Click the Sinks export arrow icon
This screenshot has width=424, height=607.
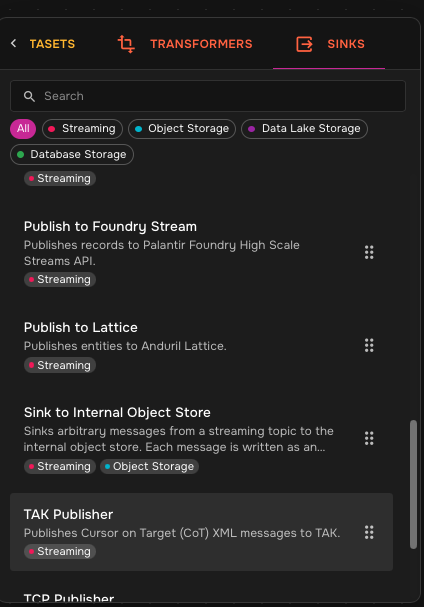304,44
